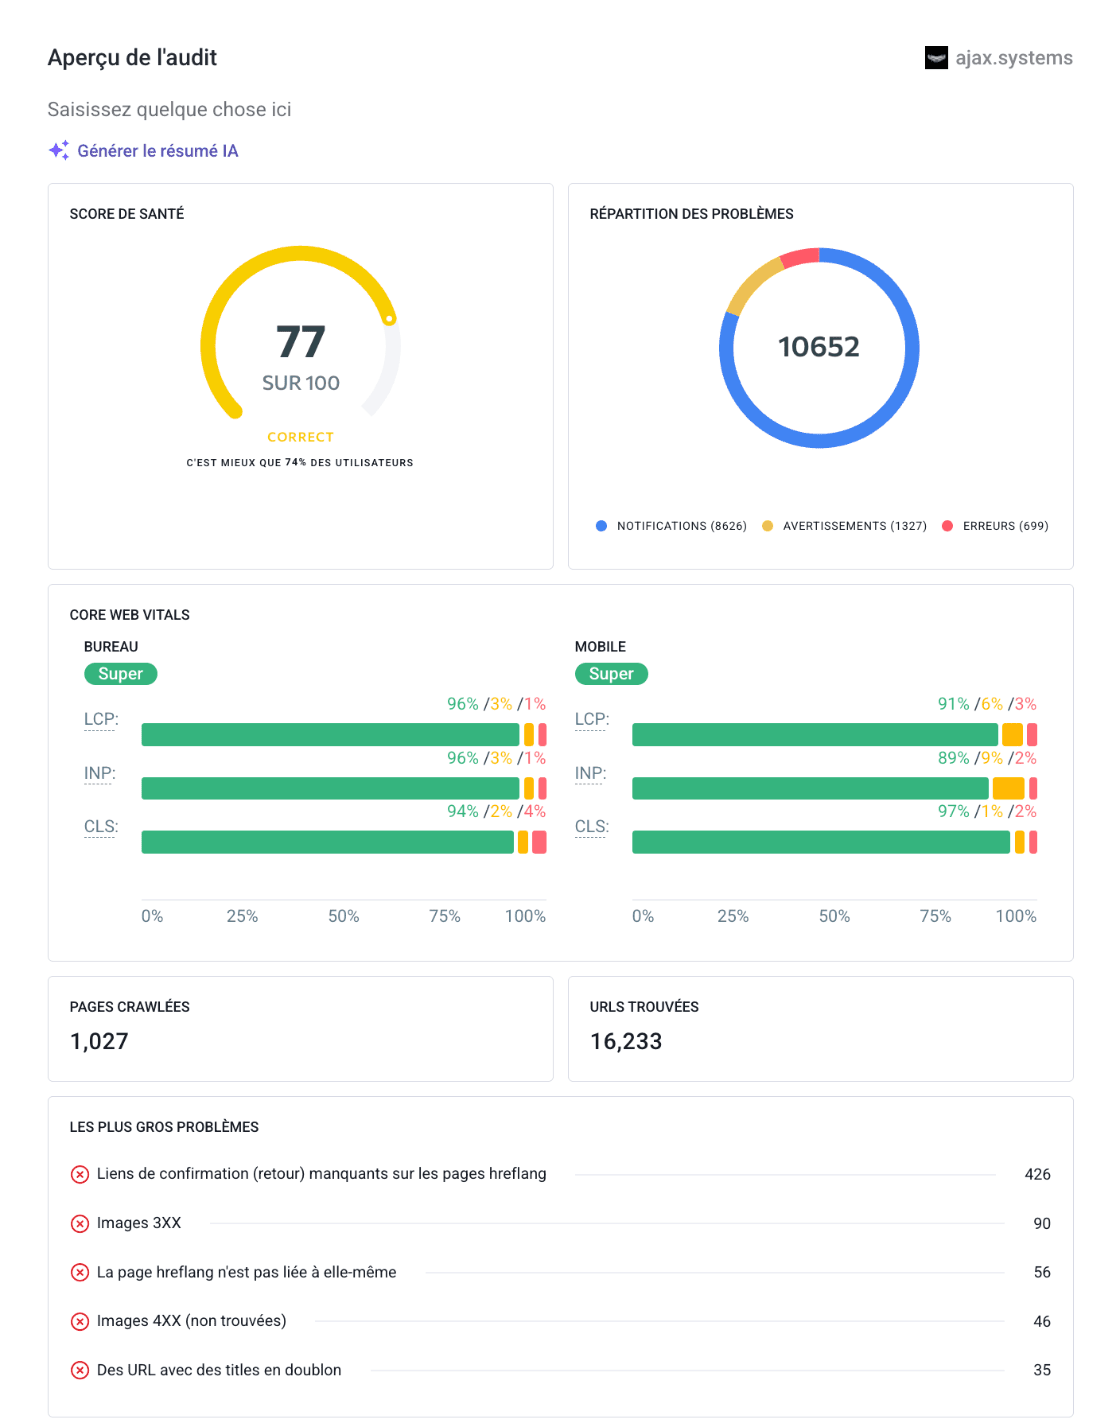Click the Super badge under Bureau
Image resolution: width=1120 pixels, height=1428 pixels.
tap(121, 674)
